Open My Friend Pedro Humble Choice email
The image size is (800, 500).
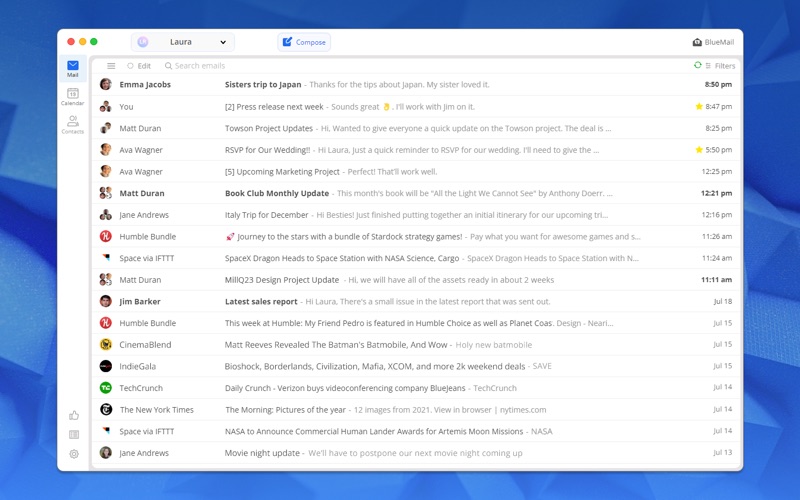coord(416,323)
